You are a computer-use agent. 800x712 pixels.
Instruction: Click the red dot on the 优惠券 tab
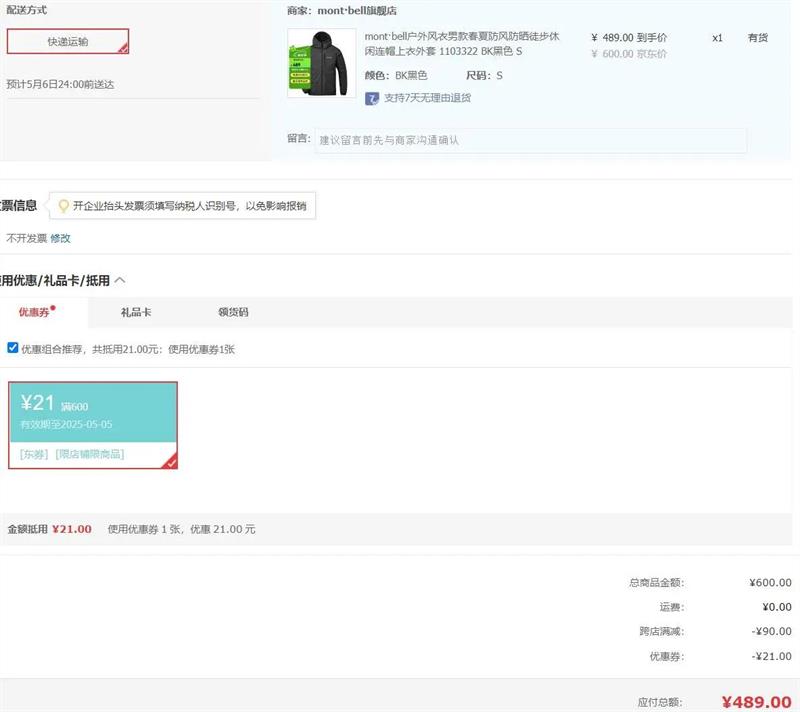pyautogui.click(x=53, y=308)
